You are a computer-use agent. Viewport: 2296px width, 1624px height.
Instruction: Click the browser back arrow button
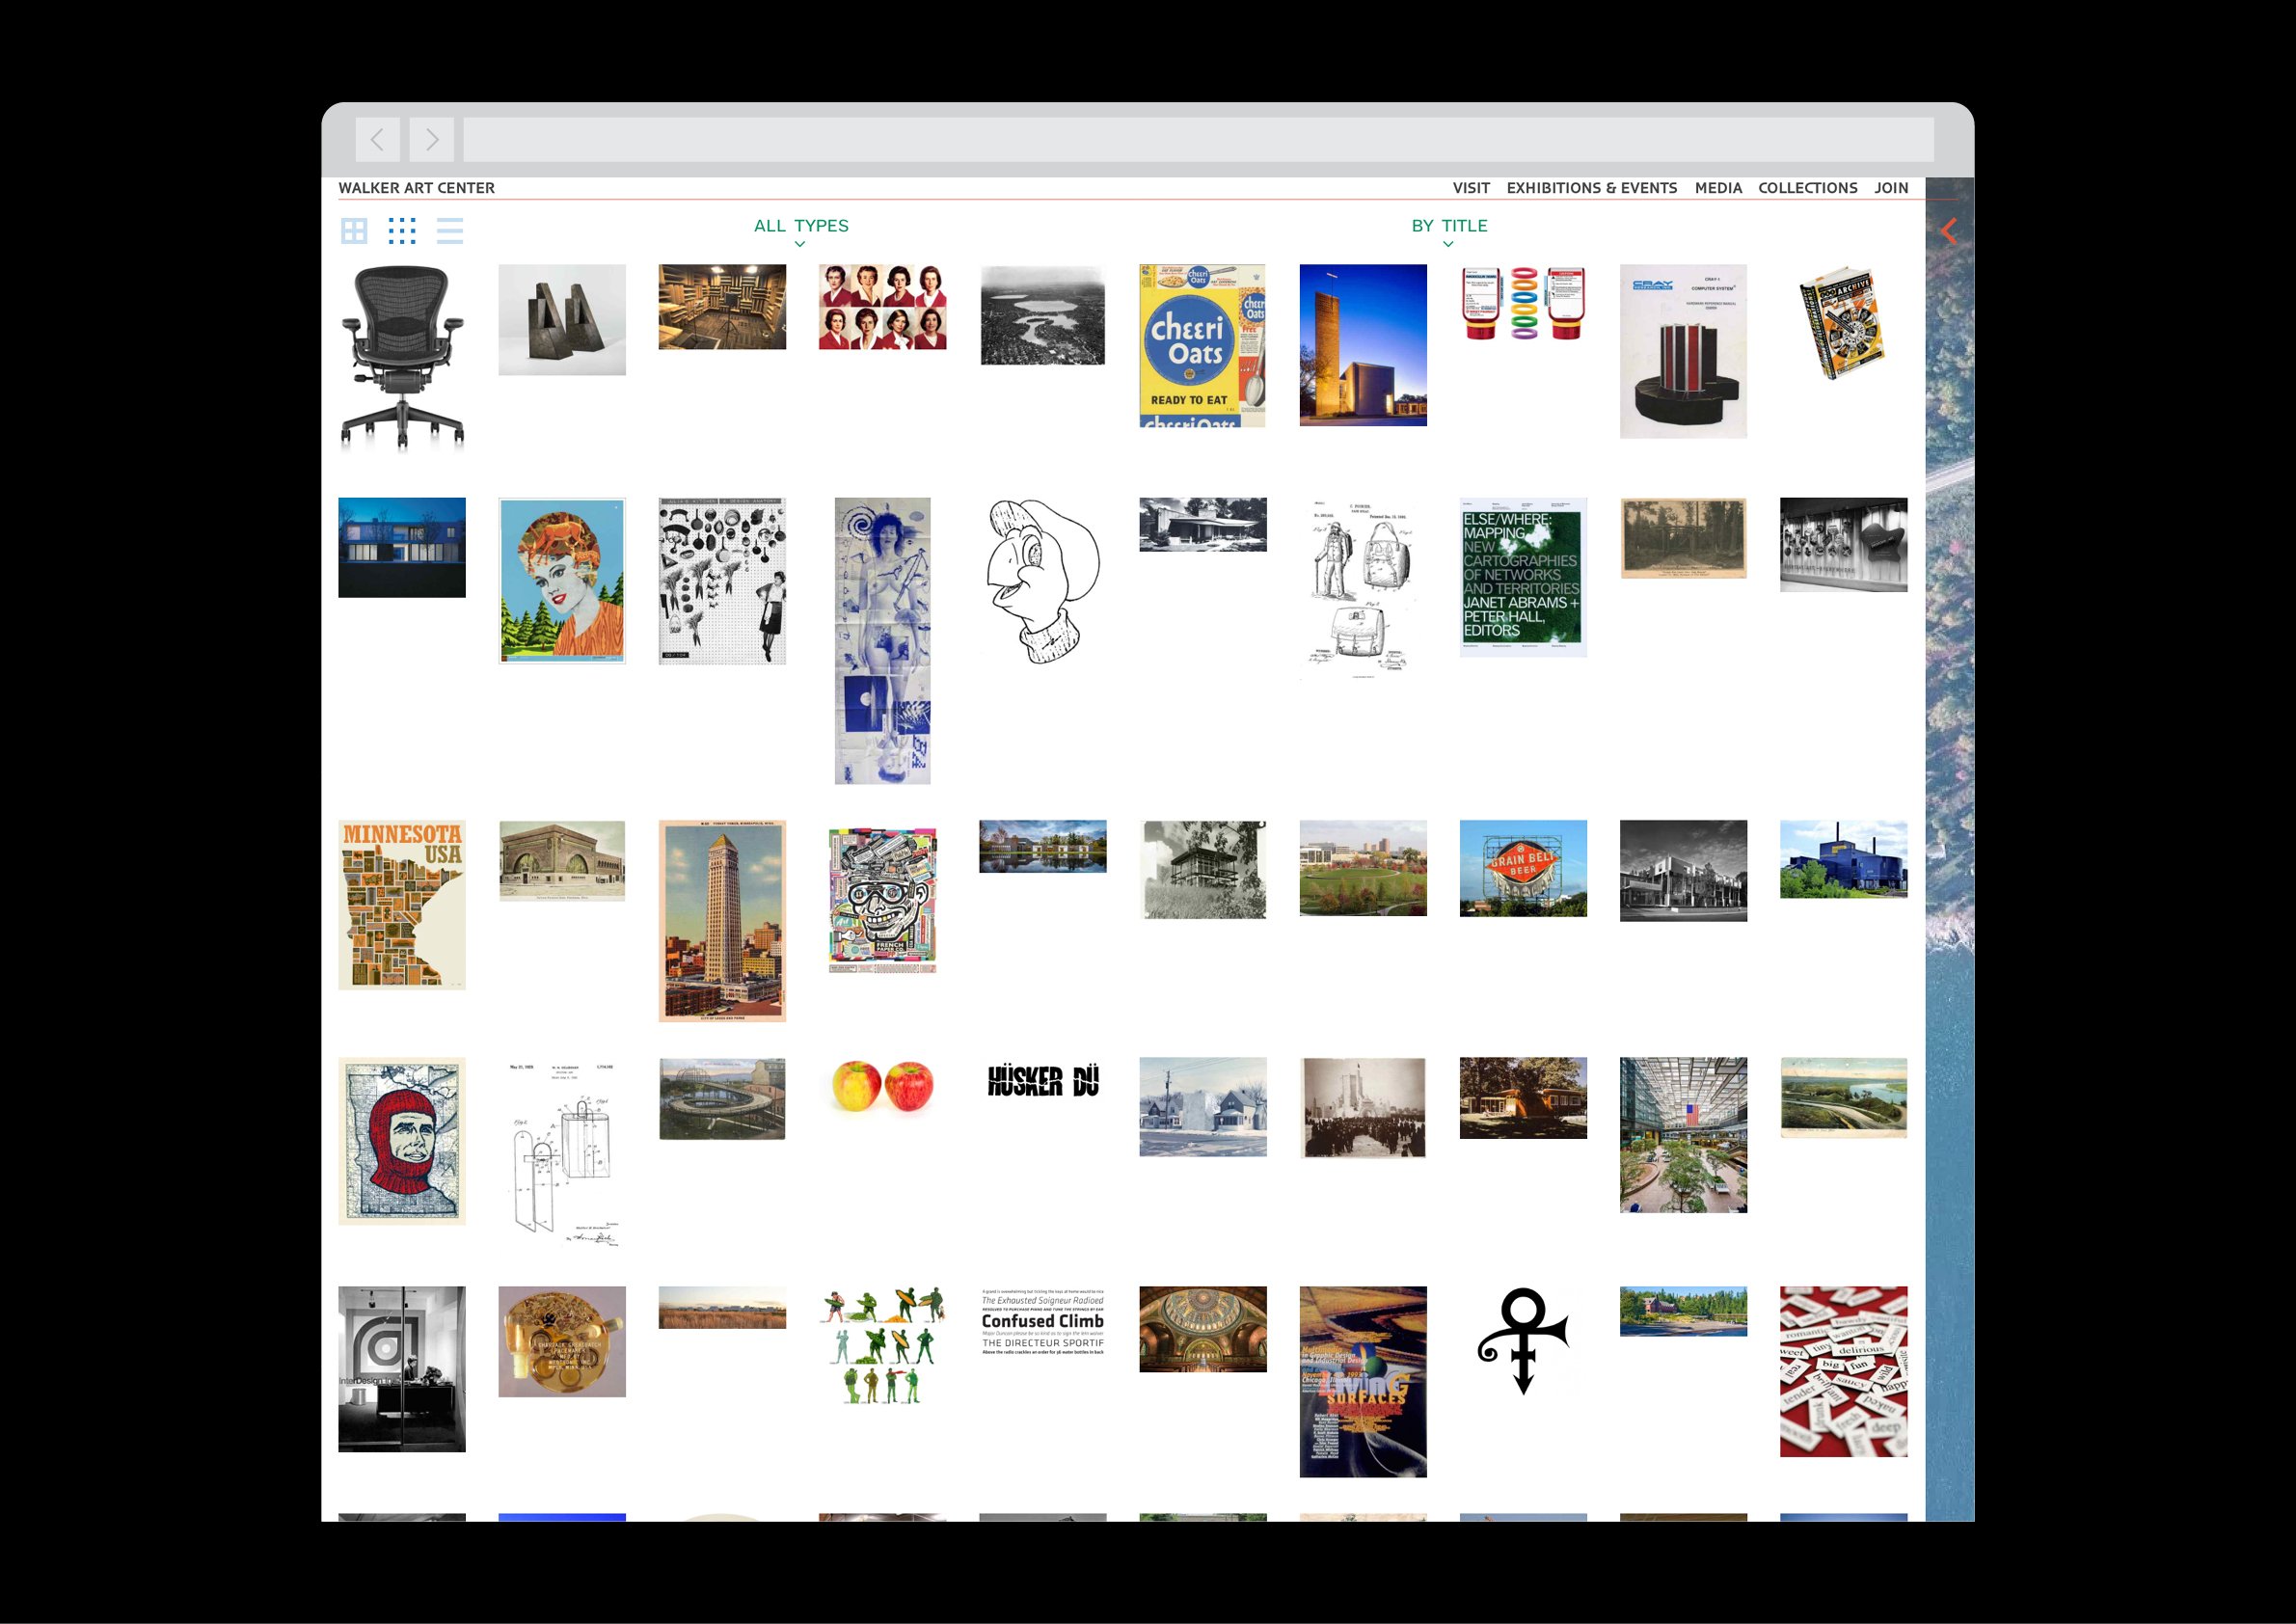click(x=378, y=140)
